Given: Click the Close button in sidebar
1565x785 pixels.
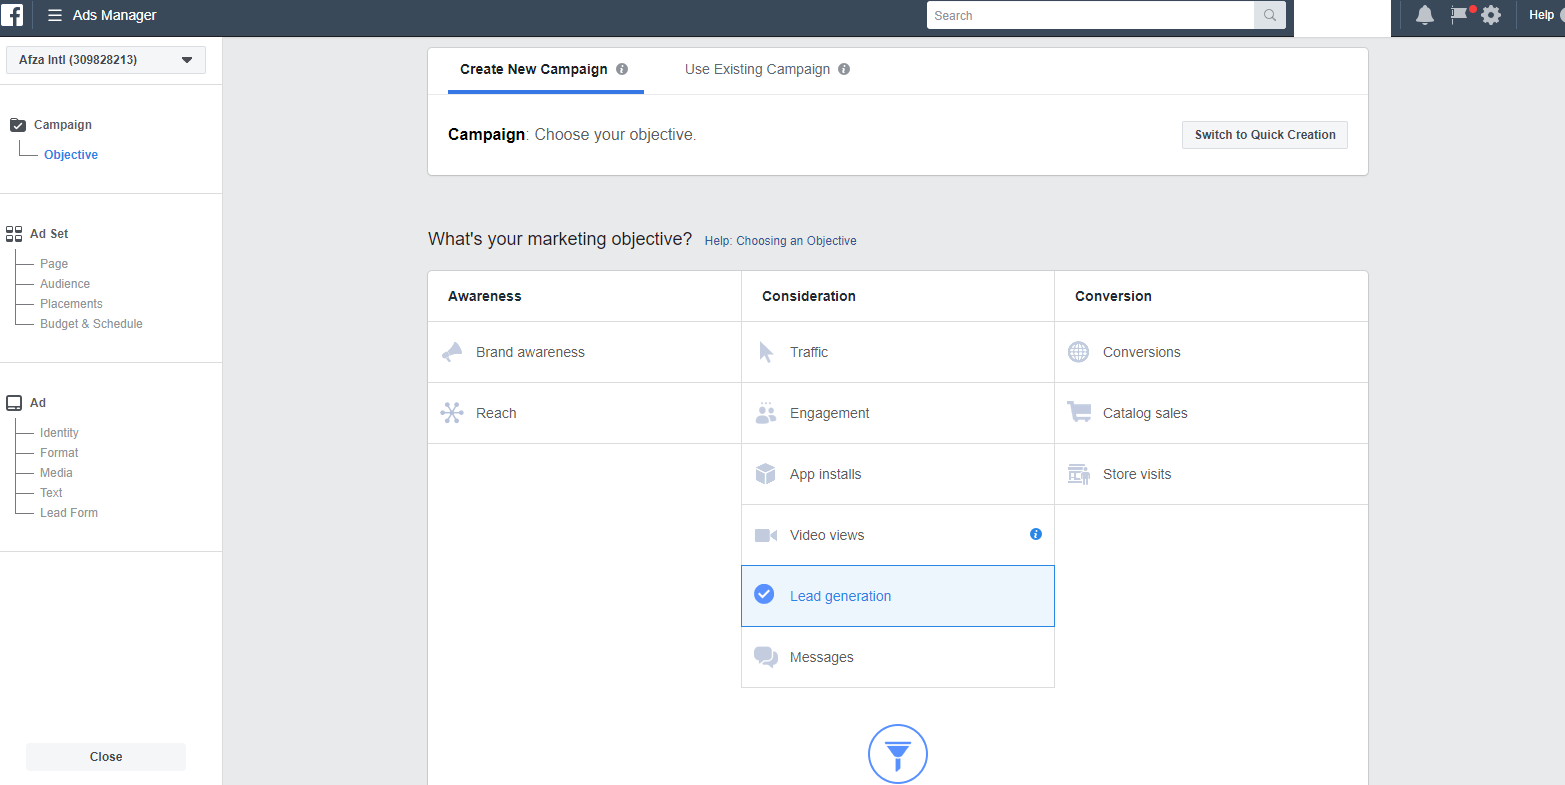Looking at the screenshot, I should pyautogui.click(x=106, y=757).
